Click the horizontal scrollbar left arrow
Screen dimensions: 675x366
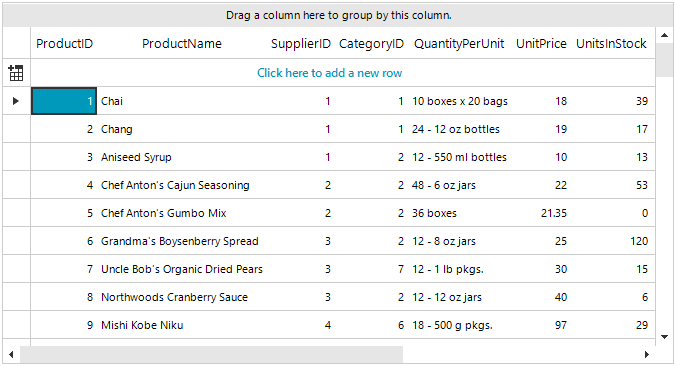coord(11,354)
